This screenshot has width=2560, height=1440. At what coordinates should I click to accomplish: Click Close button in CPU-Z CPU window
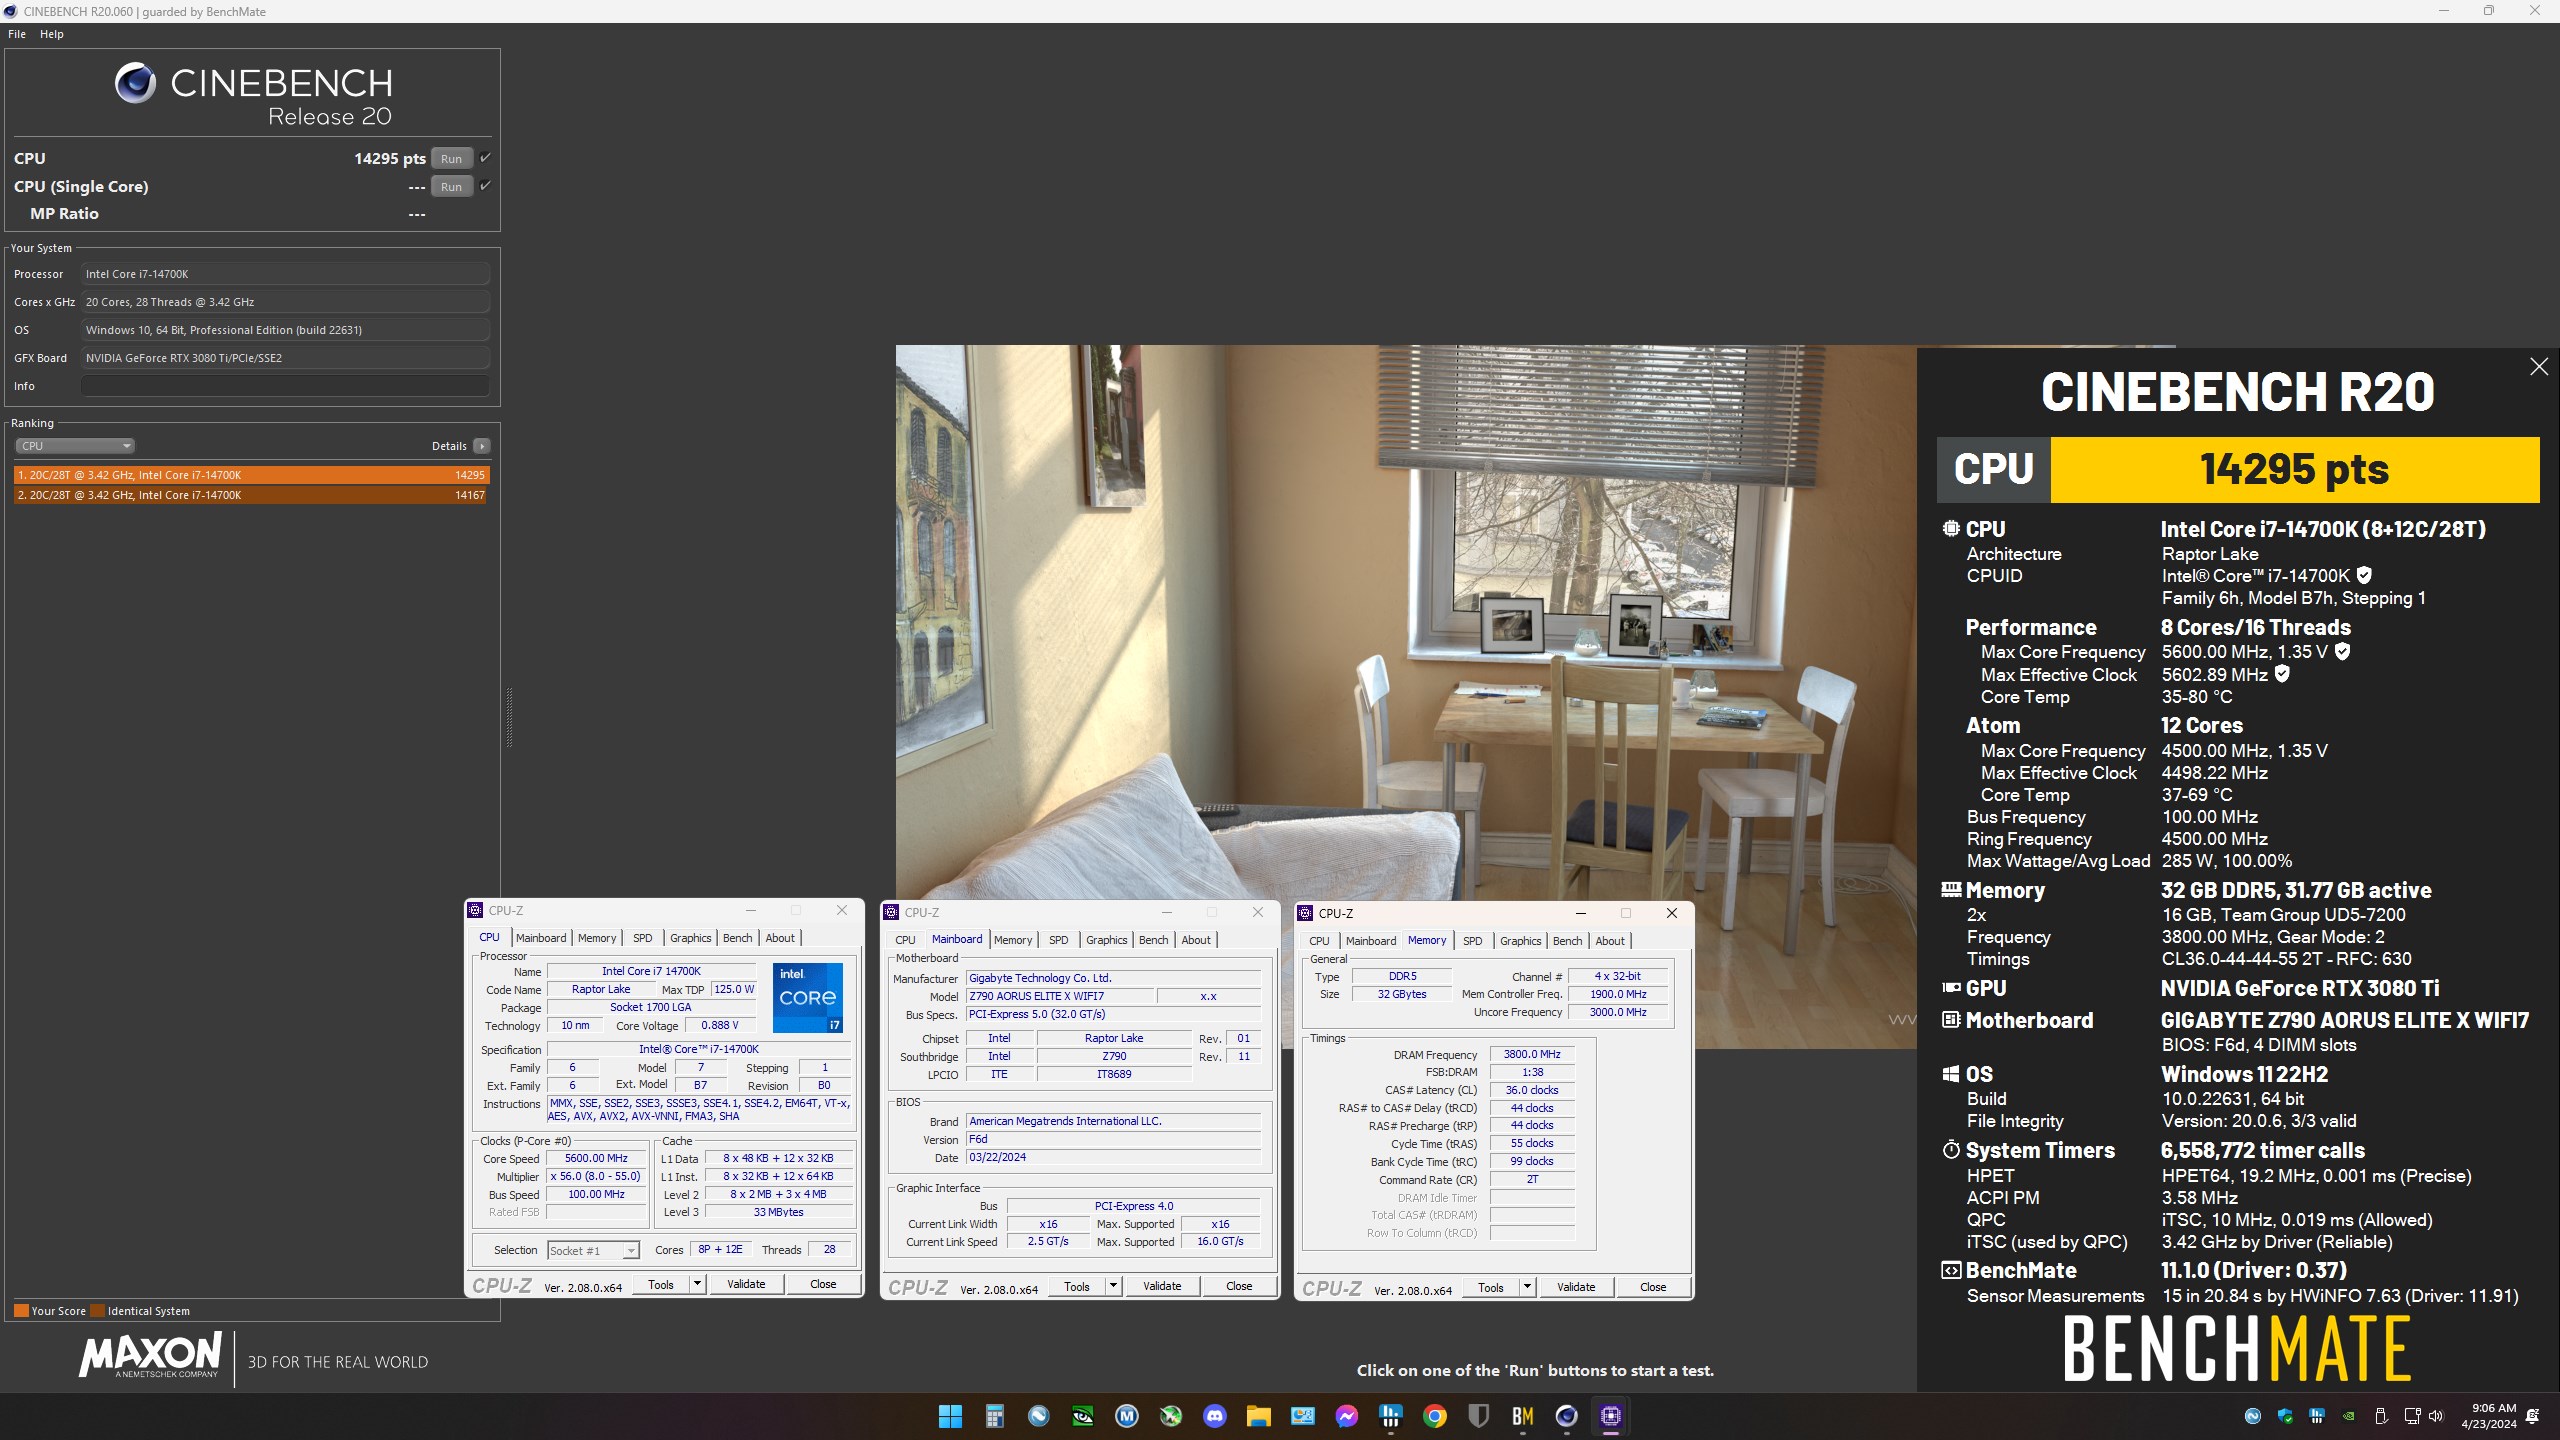823,1284
